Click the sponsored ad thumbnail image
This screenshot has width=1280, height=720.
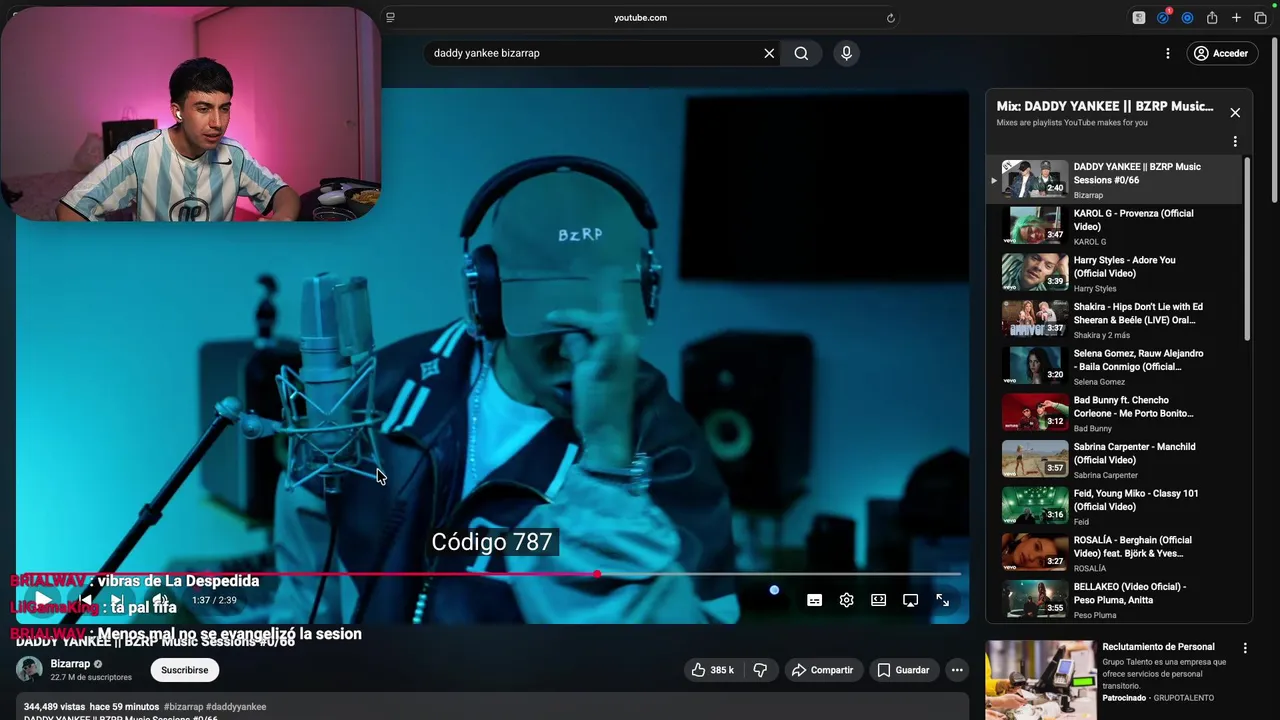tap(1040, 679)
